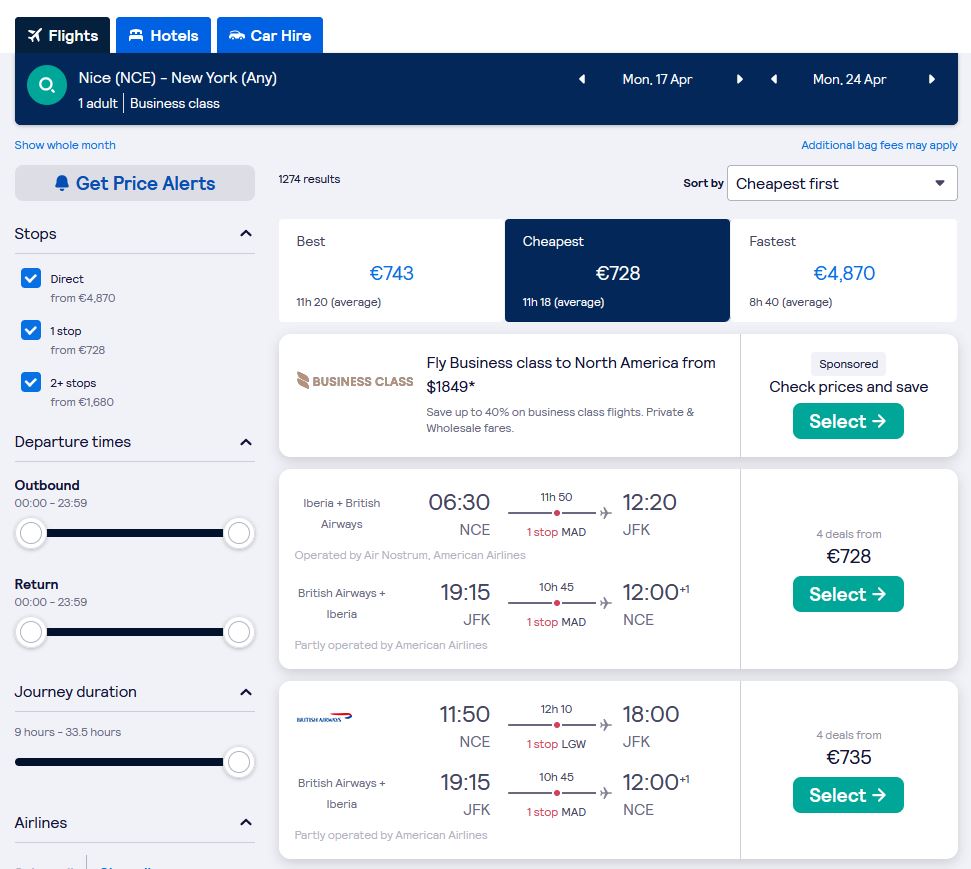This screenshot has width=971, height=869.
Task: Click Operated by Air Nostrum, American Airlines note
Action: tap(410, 555)
